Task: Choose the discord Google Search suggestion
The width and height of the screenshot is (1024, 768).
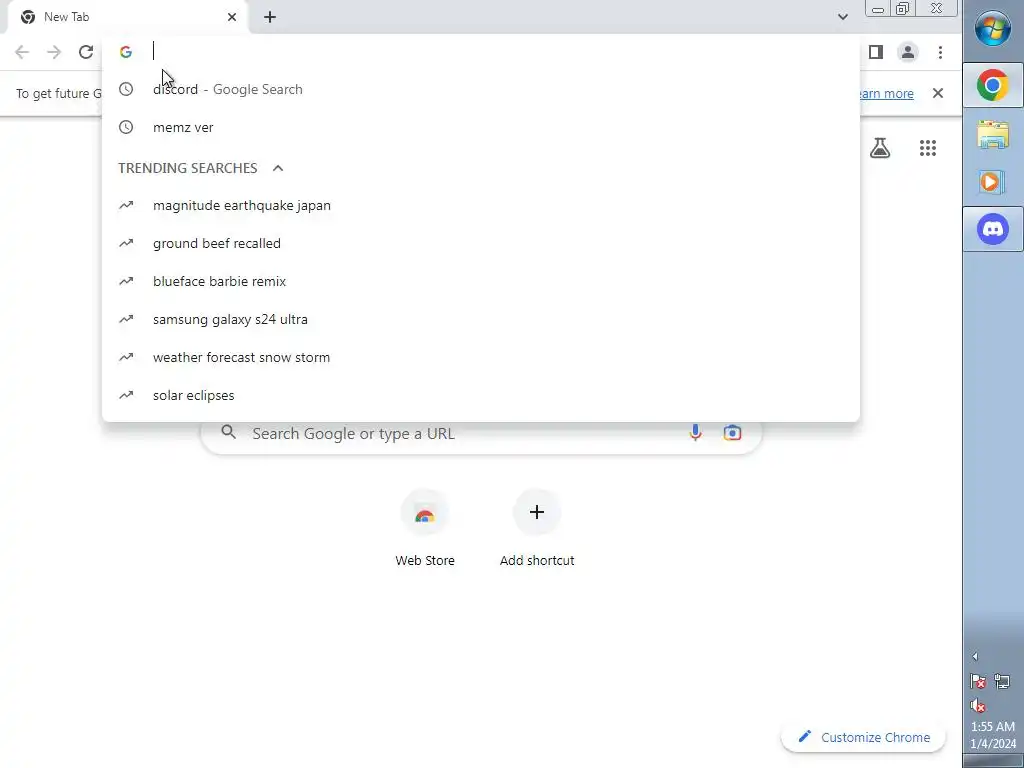Action: [x=481, y=89]
